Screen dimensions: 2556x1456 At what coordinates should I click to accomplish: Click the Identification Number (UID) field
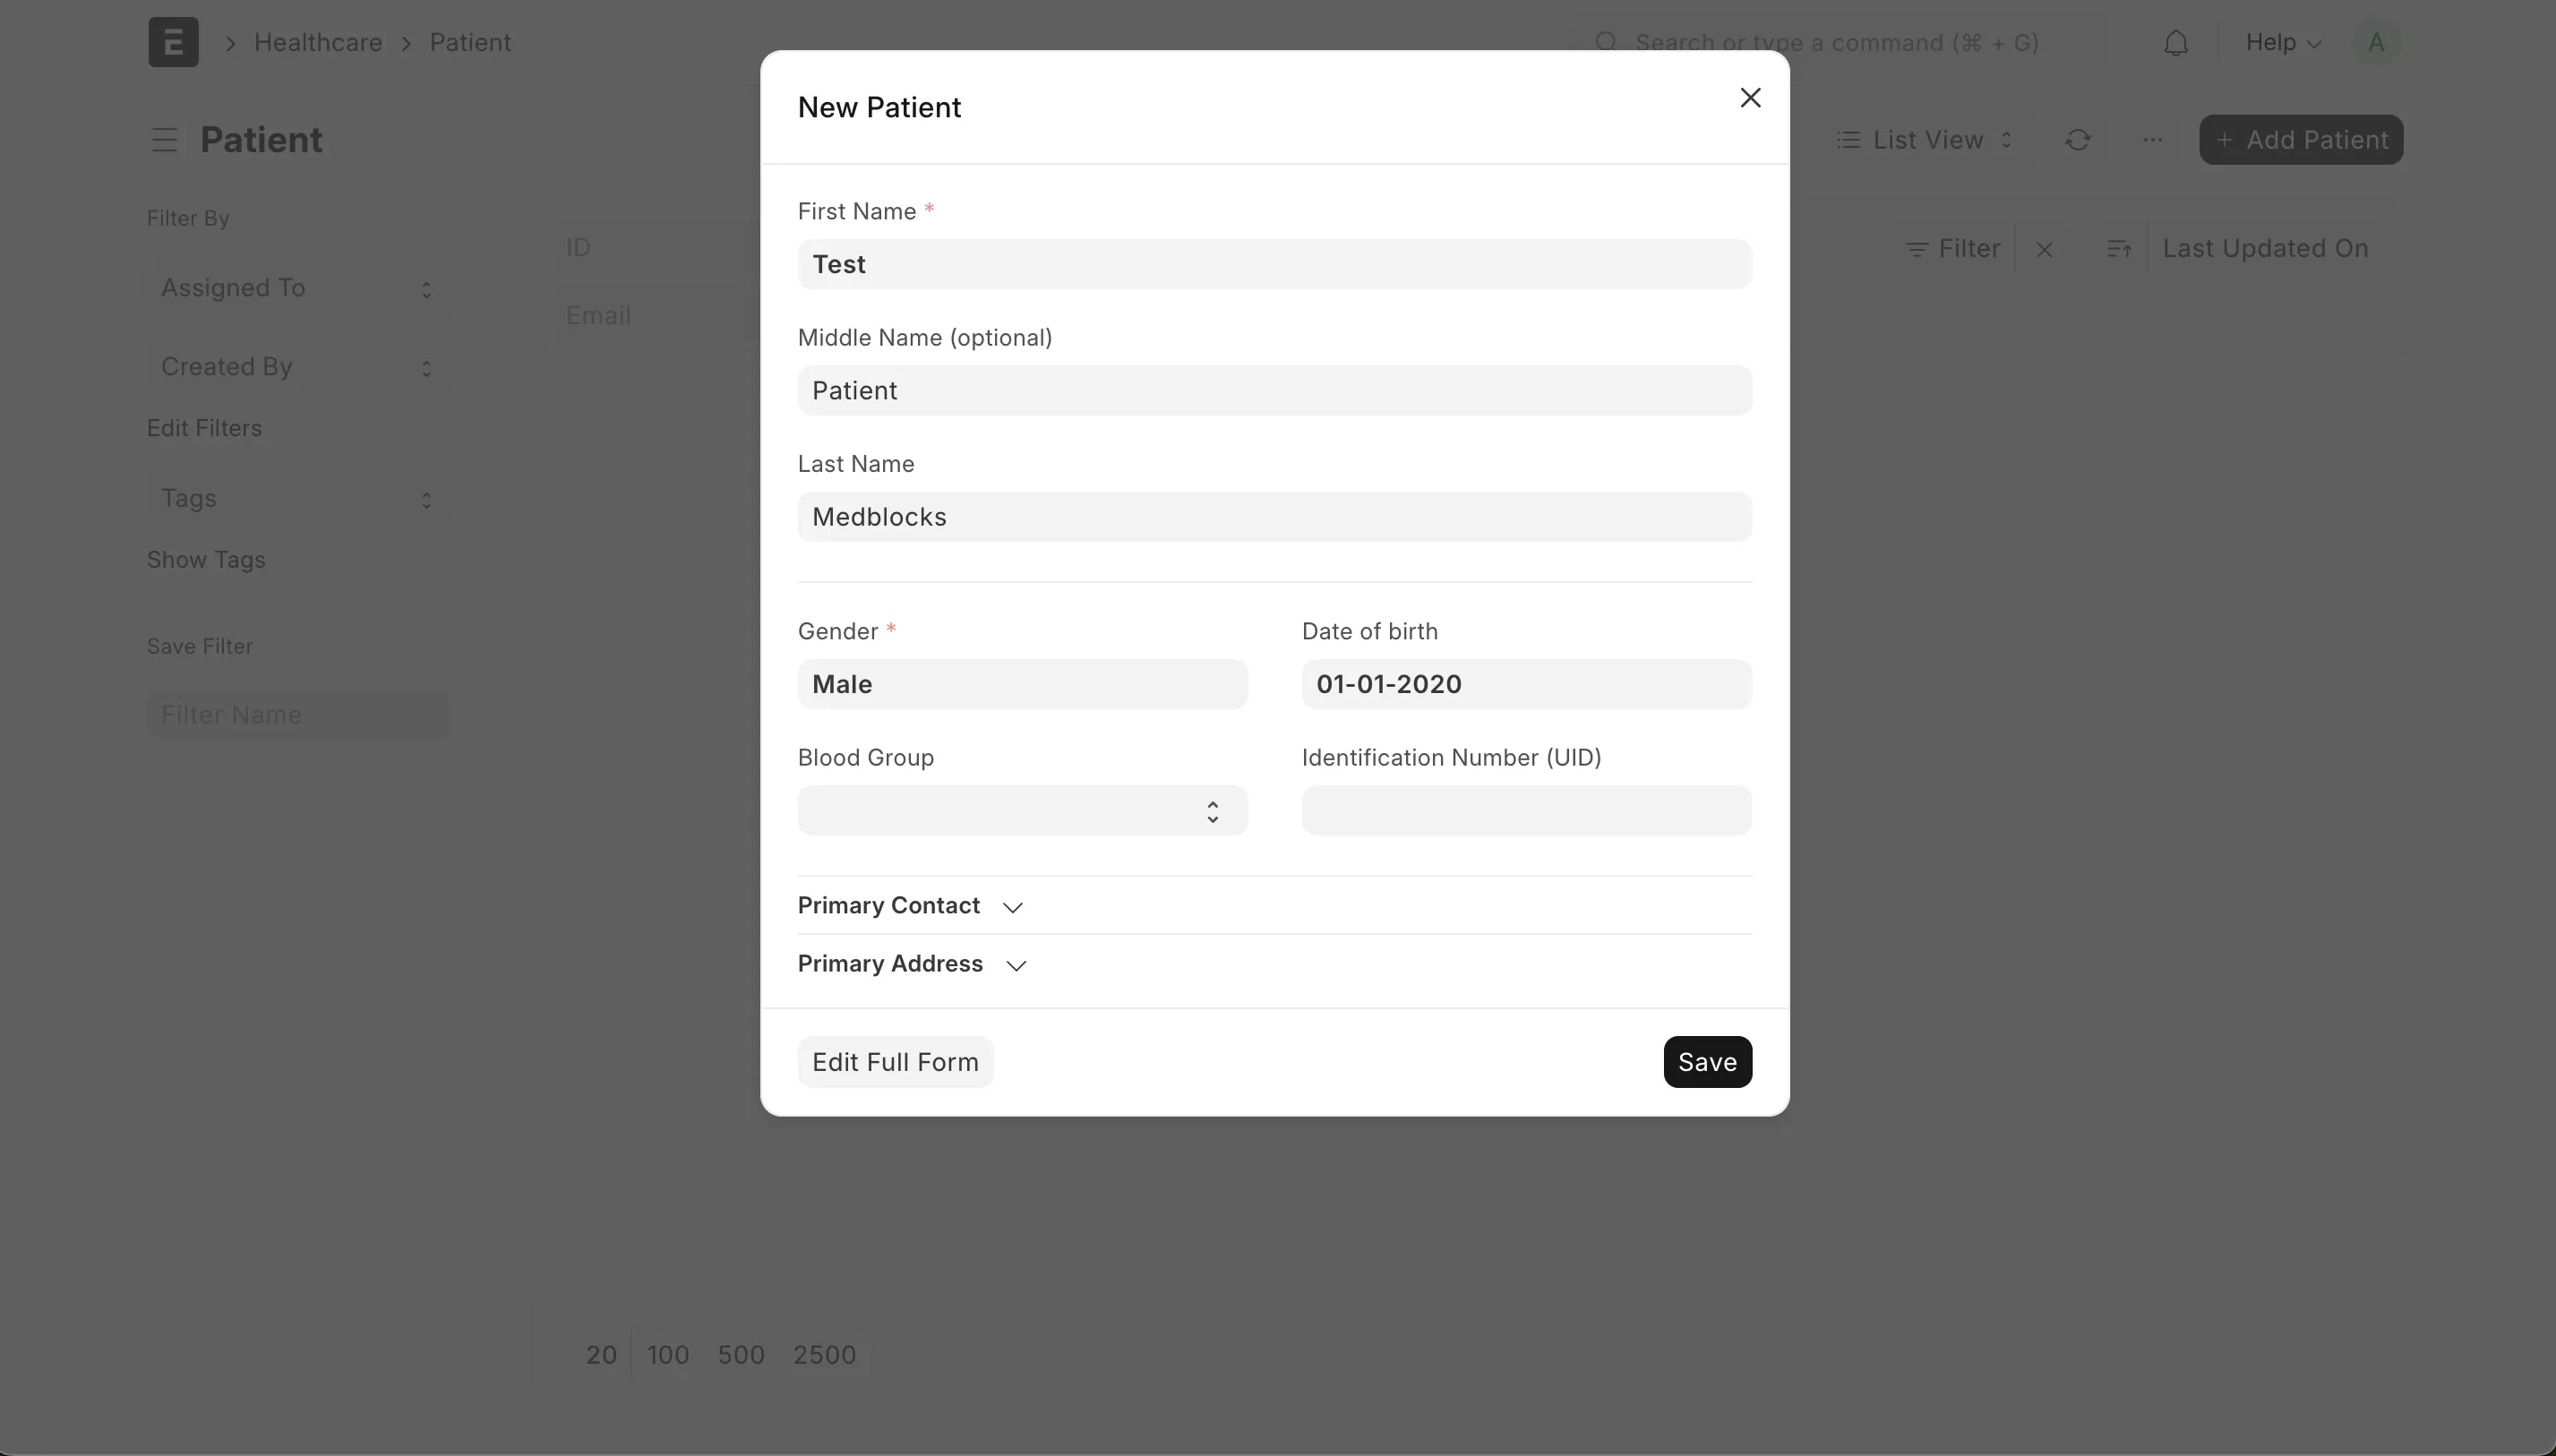pos(1526,811)
